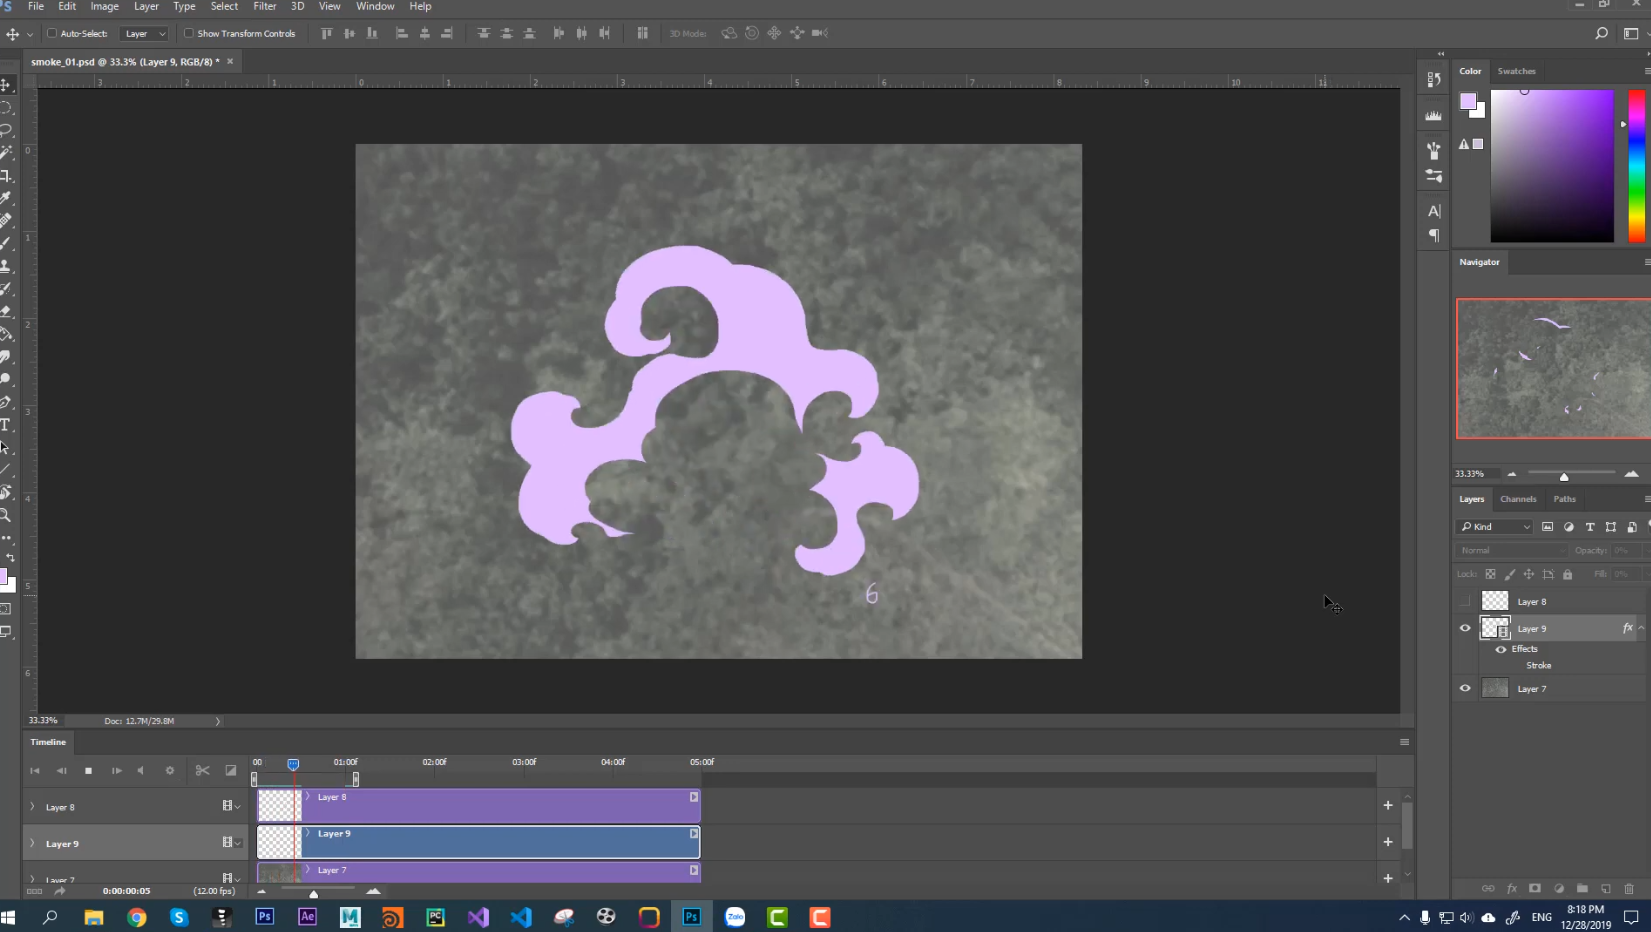This screenshot has height=932, width=1651.
Task: Pick a color in the purple color field
Action: (x=1552, y=166)
